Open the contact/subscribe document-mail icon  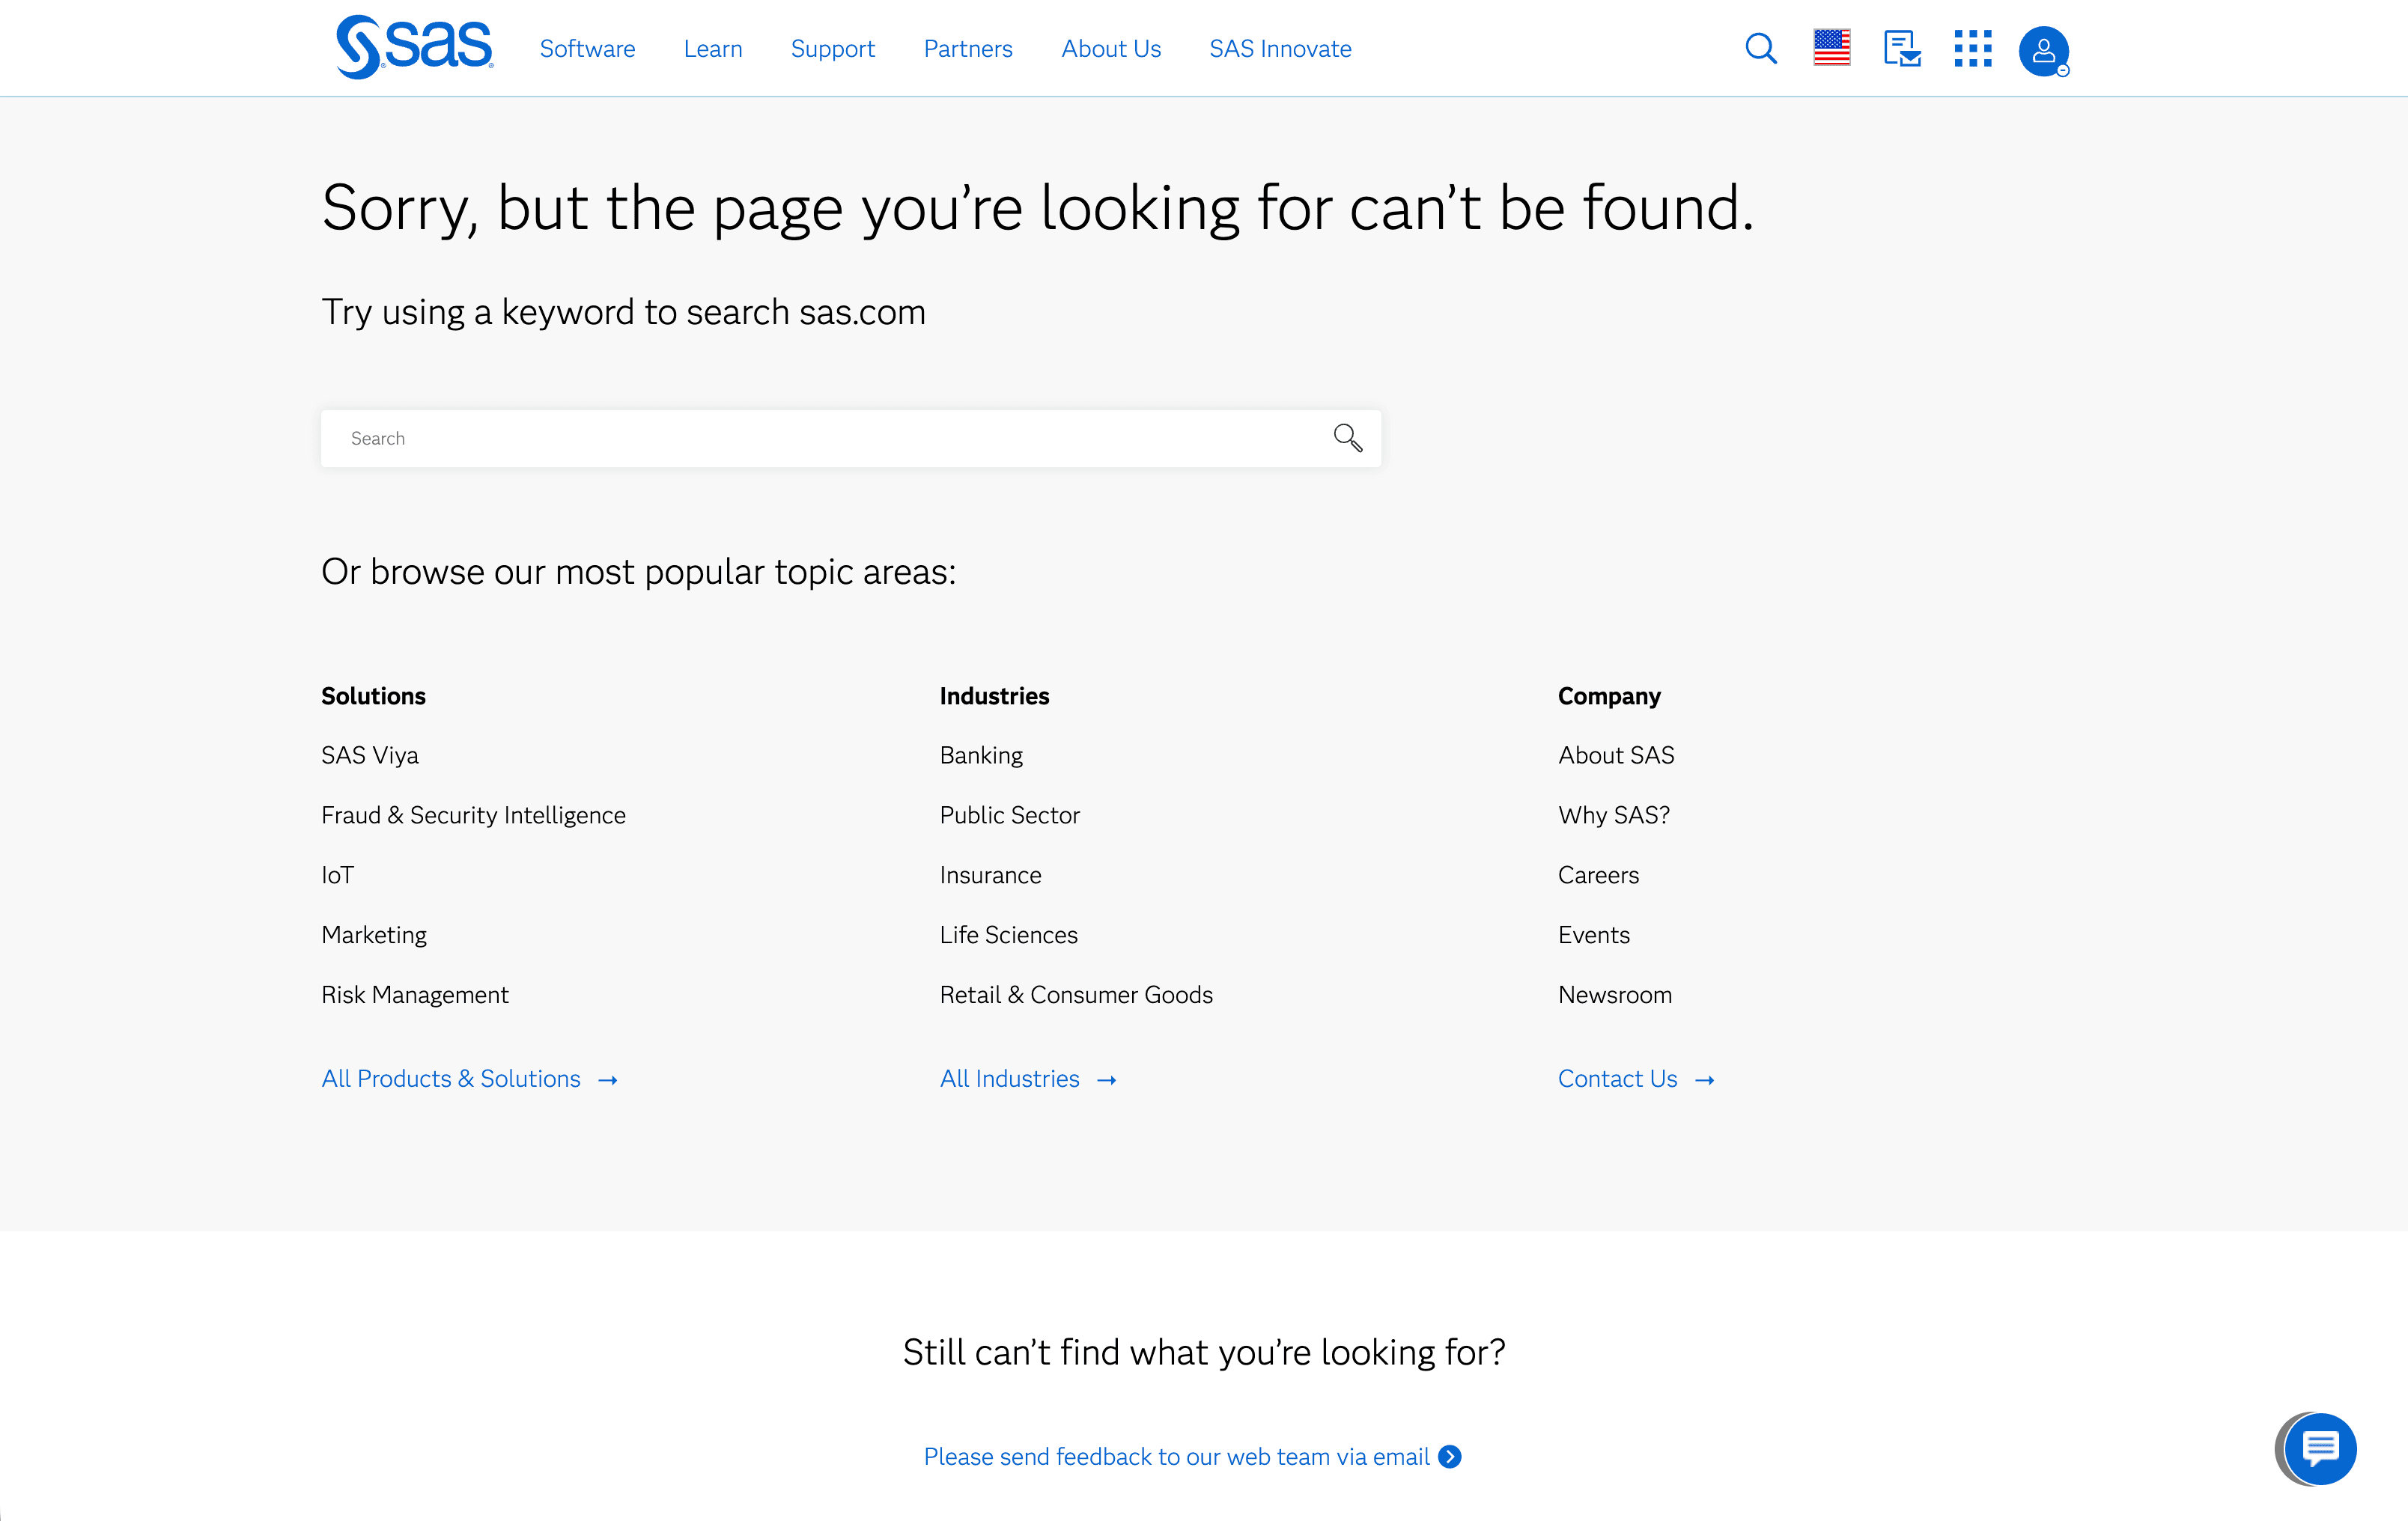pos(1902,48)
